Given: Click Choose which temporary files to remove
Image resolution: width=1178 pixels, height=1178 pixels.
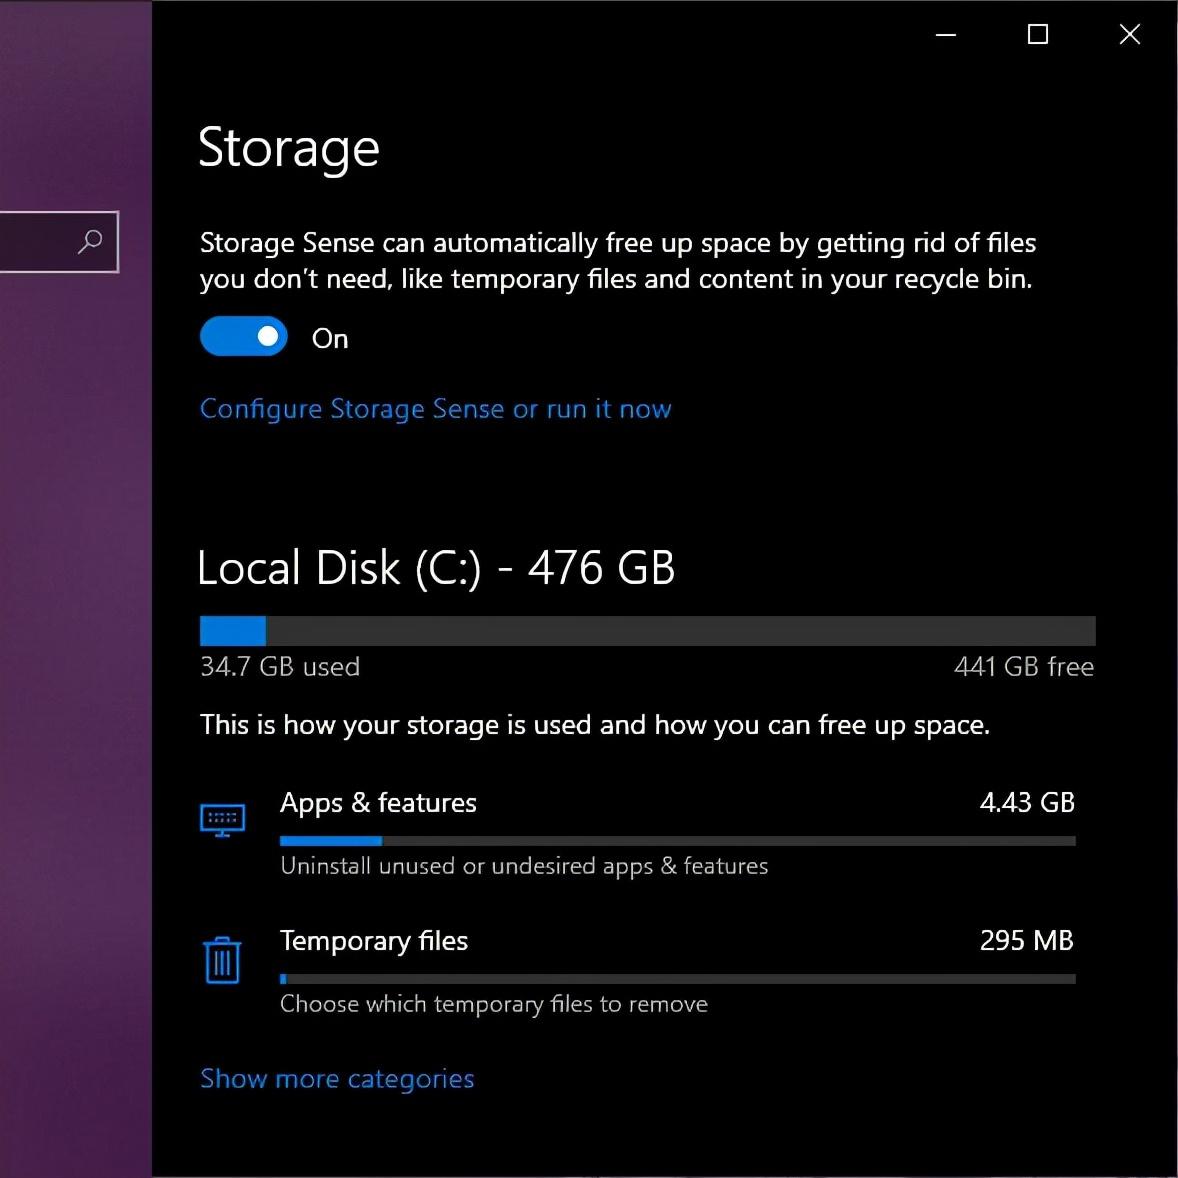Looking at the screenshot, I should tap(493, 1004).
